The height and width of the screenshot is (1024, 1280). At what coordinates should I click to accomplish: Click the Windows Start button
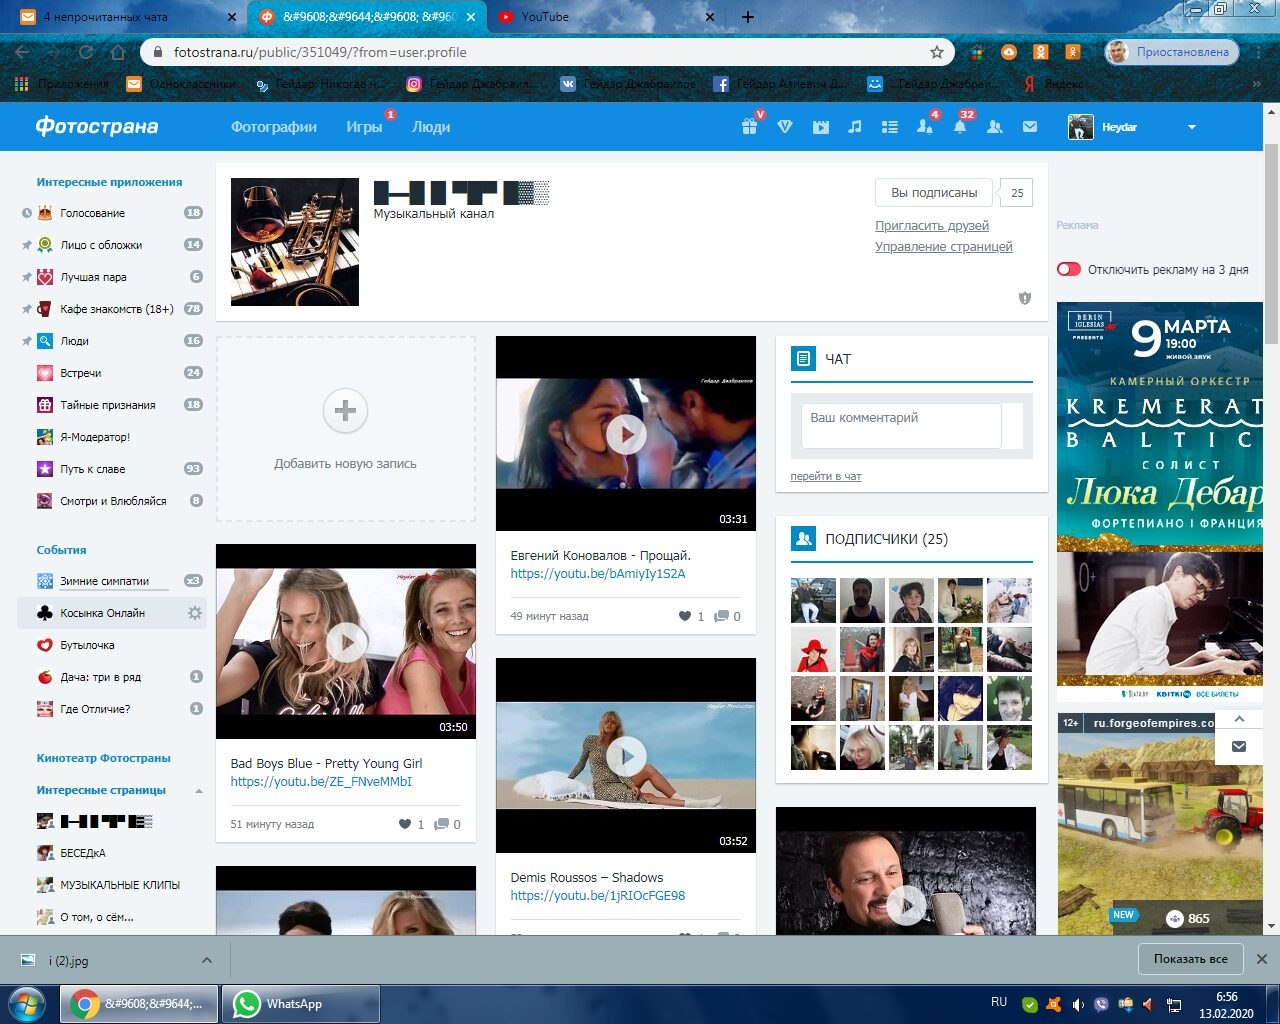pos(27,1004)
